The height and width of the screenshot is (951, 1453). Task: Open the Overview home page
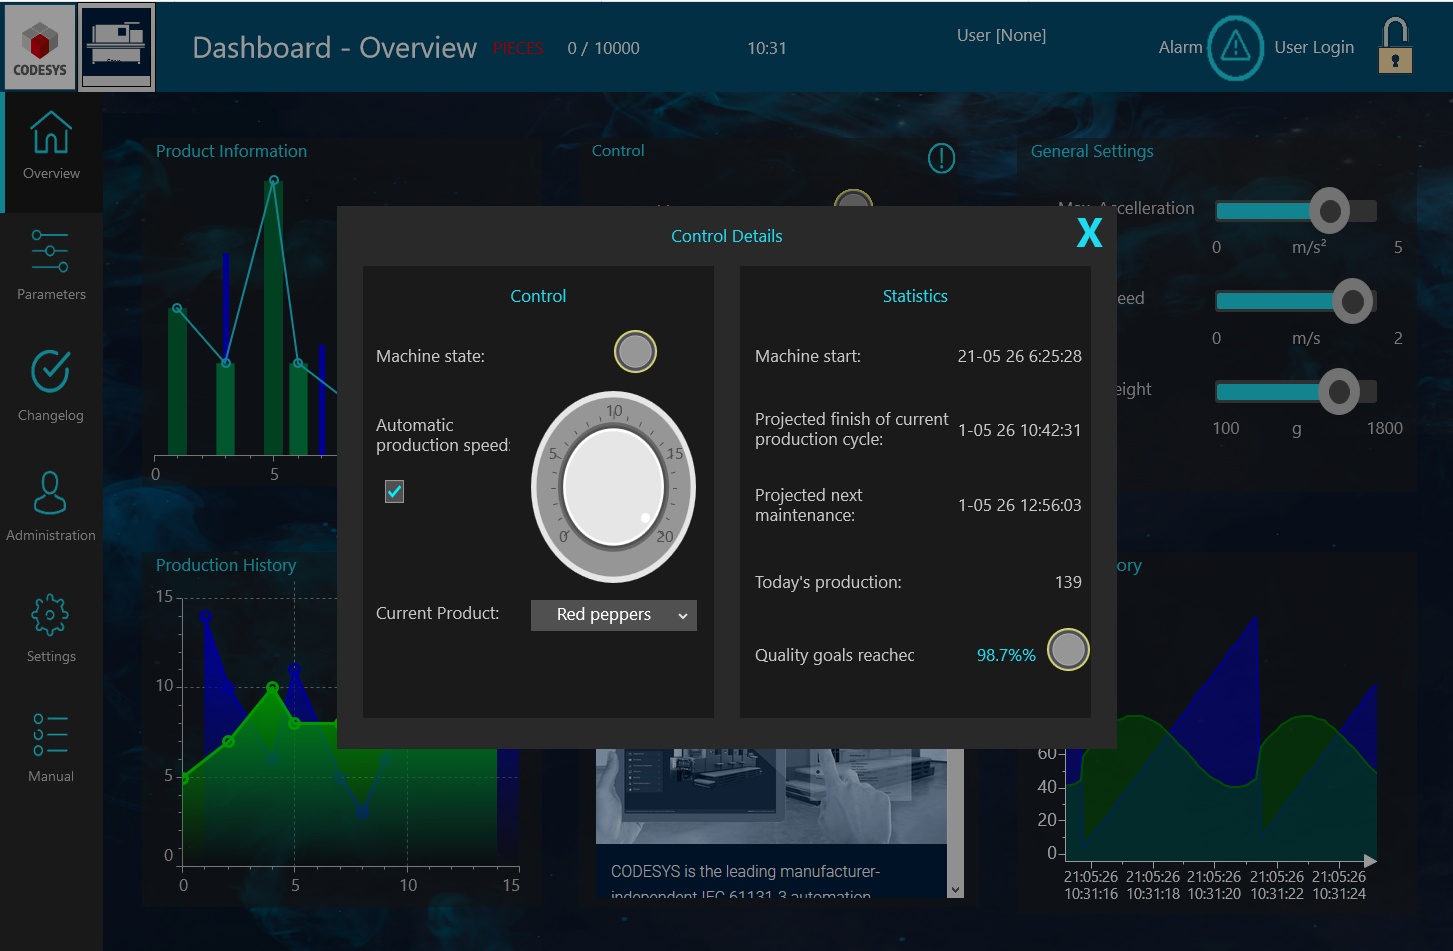tap(51, 147)
